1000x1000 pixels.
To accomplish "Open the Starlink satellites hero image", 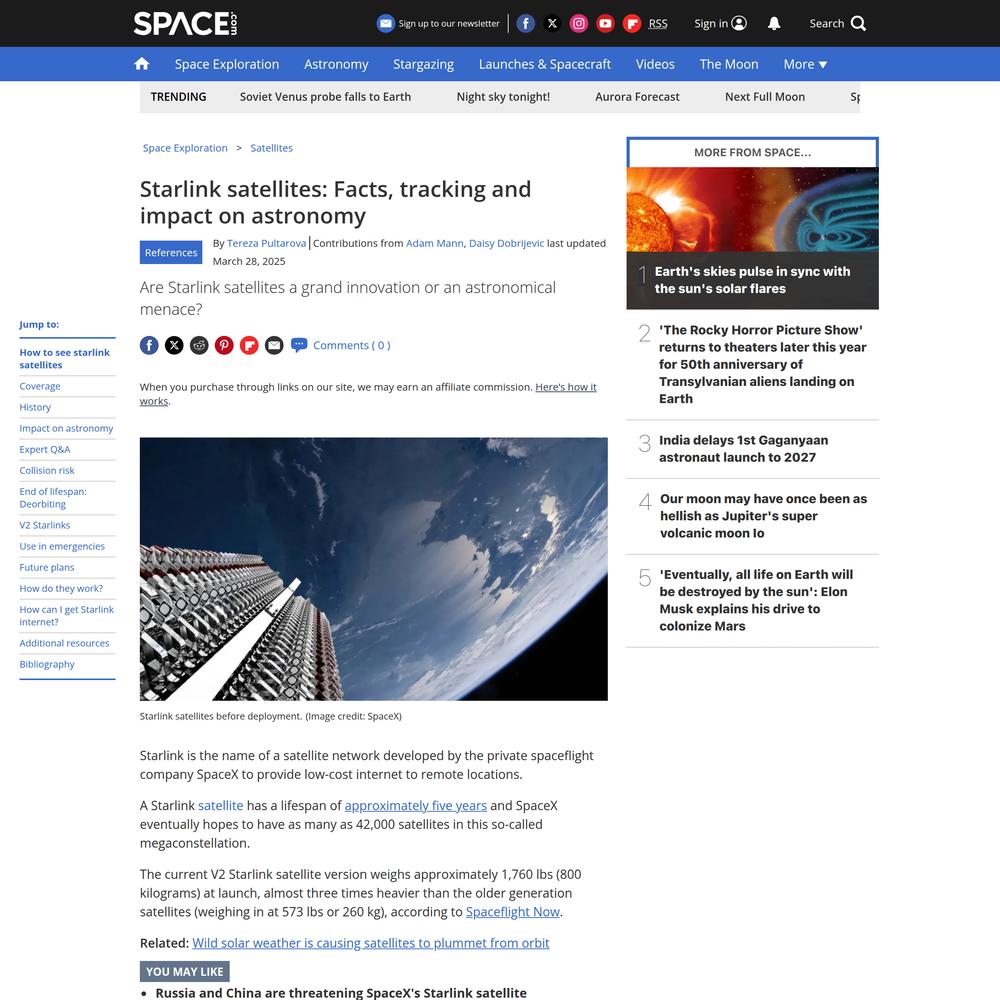I will pyautogui.click(x=374, y=569).
